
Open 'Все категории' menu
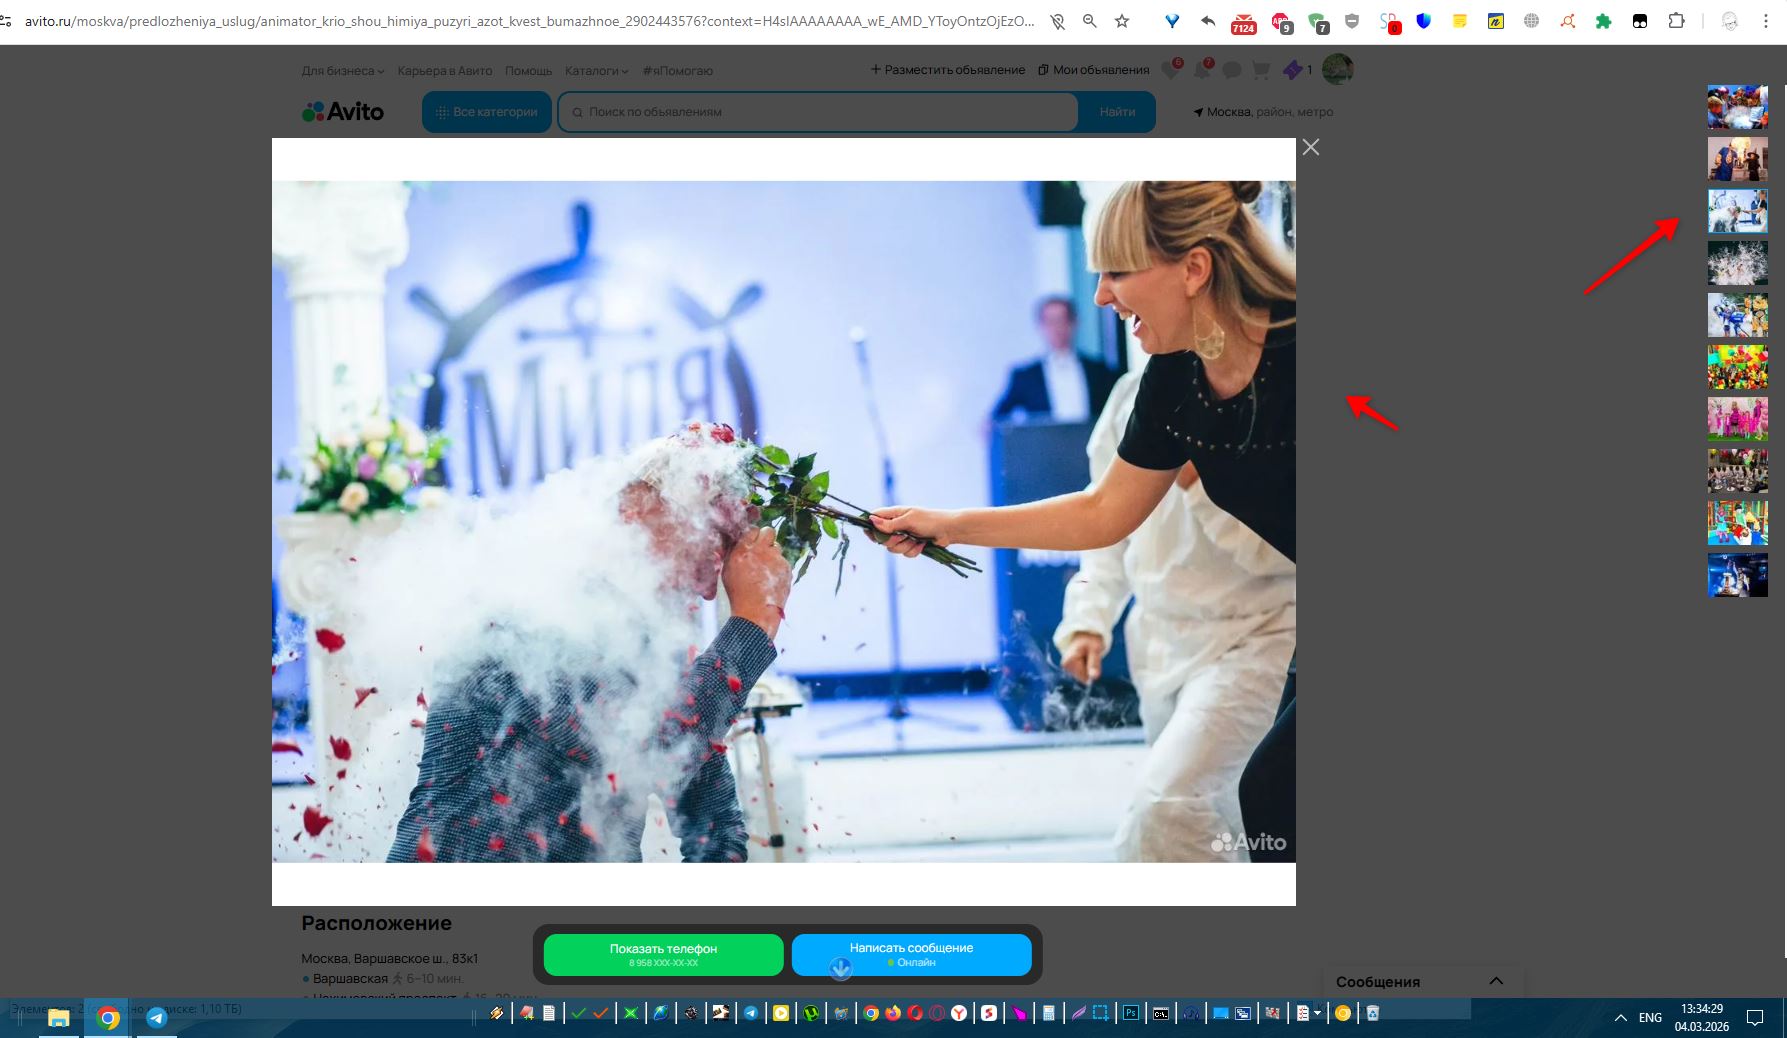[x=487, y=112]
